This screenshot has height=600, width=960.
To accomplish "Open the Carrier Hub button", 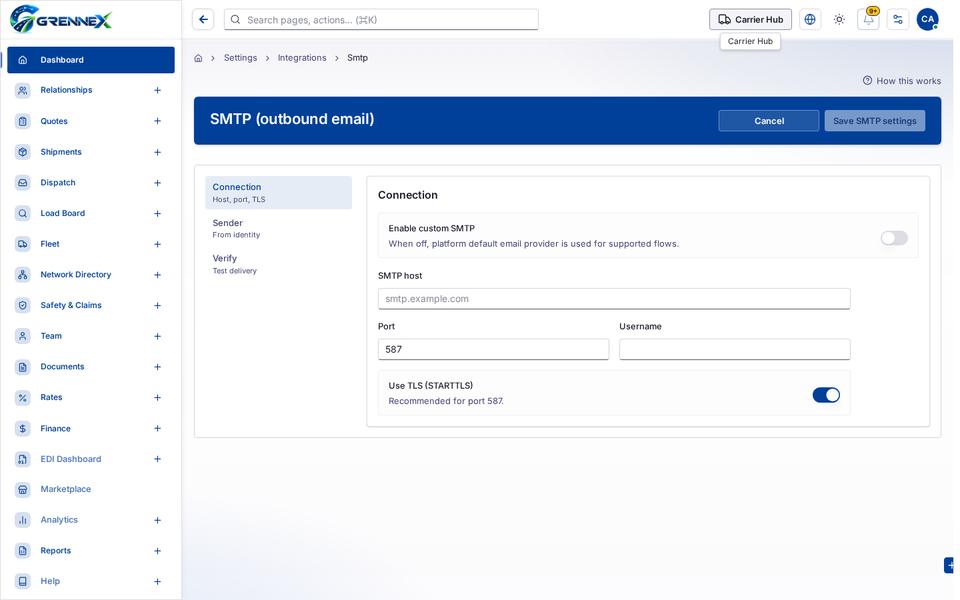I will tap(750, 20).
